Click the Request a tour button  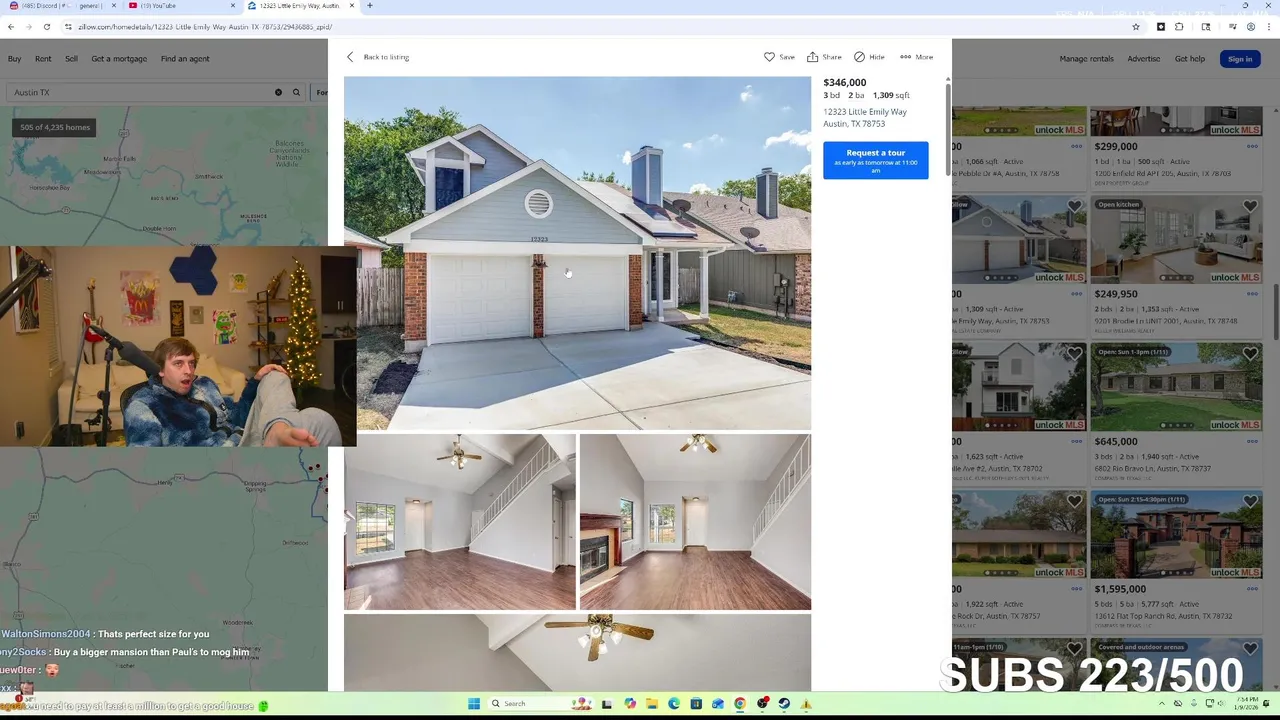pyautogui.click(x=875, y=160)
